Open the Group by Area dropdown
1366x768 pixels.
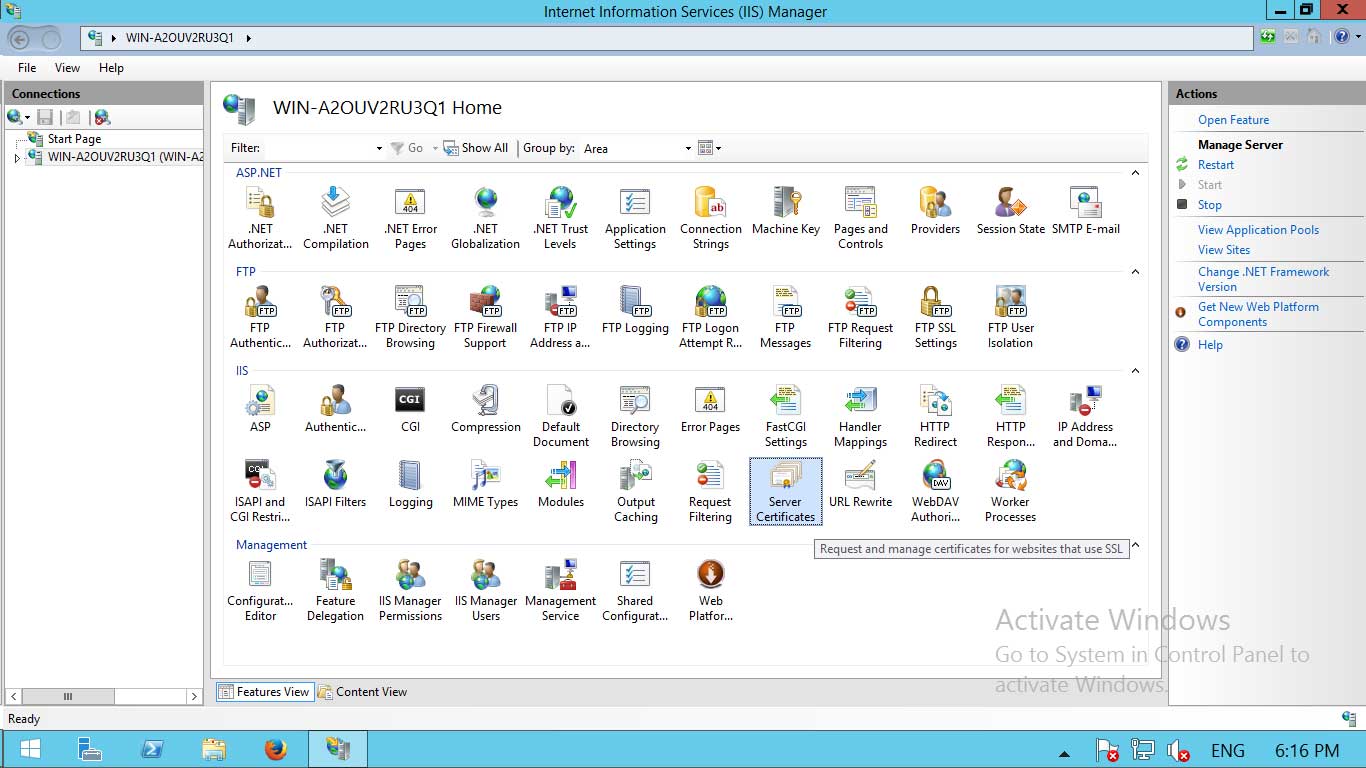(638, 148)
